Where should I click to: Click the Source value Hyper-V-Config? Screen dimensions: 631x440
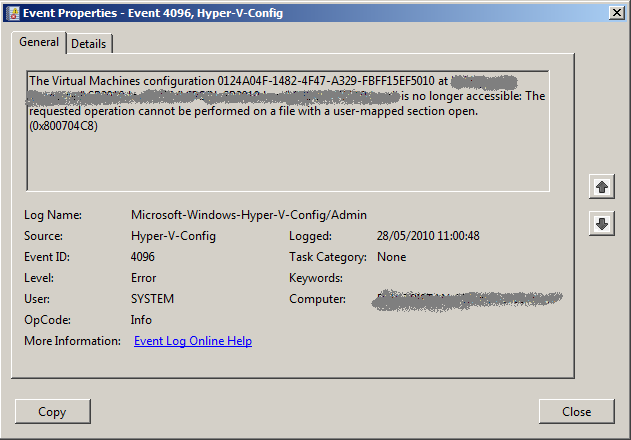[173, 236]
